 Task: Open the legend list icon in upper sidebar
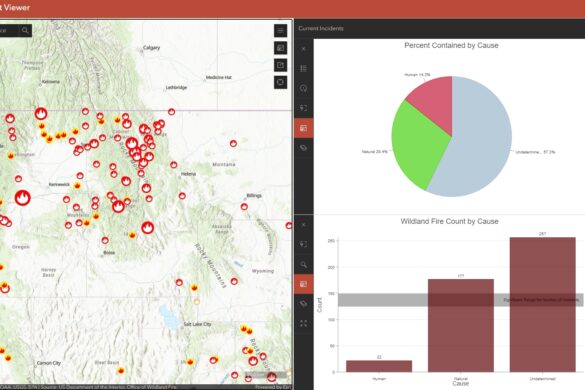(x=303, y=69)
